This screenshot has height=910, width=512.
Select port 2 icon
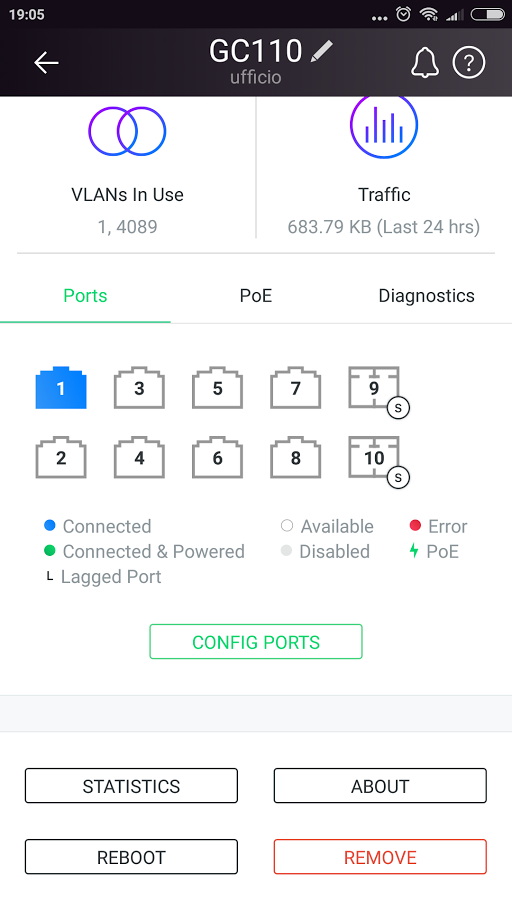point(61,457)
